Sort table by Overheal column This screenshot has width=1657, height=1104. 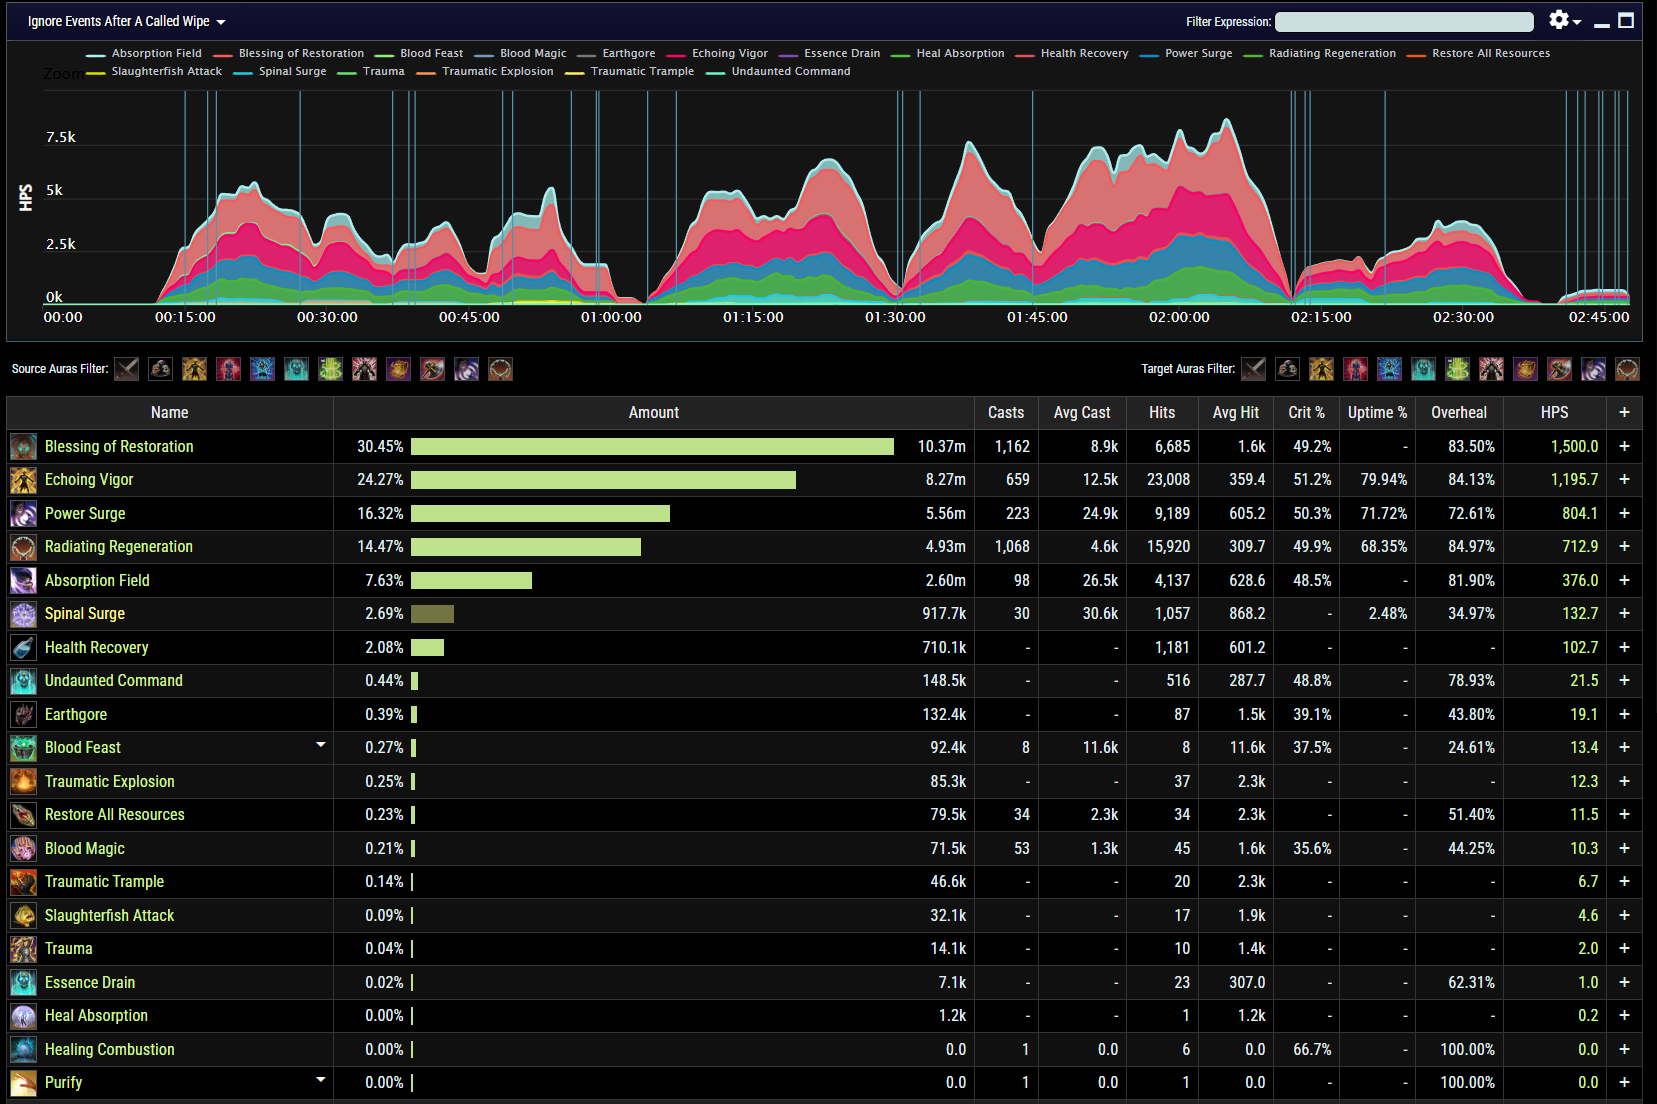click(x=1458, y=413)
